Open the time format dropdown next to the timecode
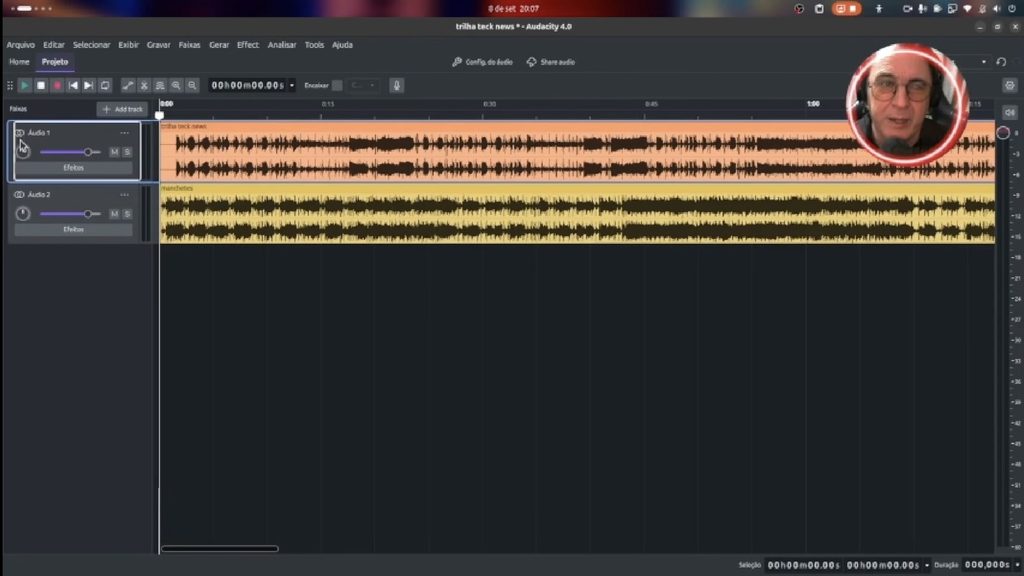1024x576 pixels. point(292,86)
